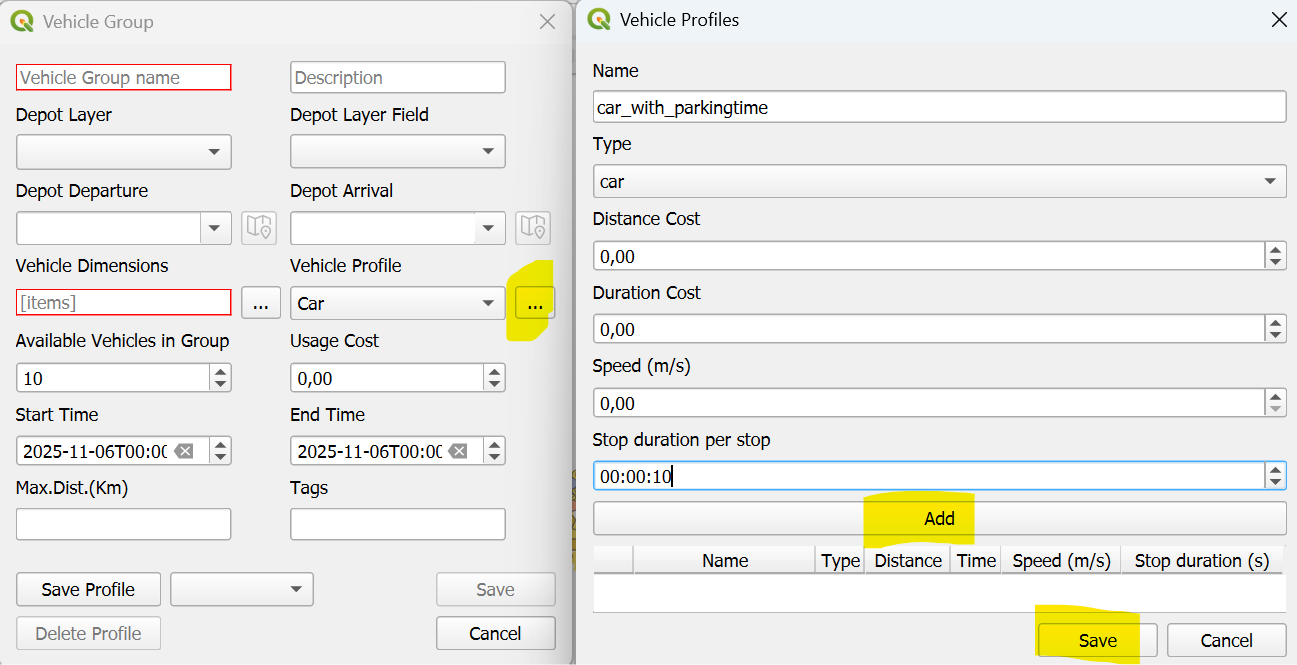Open Vehicle Dimensions editor with ellipsis button
Viewport: 1297px width, 665px height.
point(260,303)
